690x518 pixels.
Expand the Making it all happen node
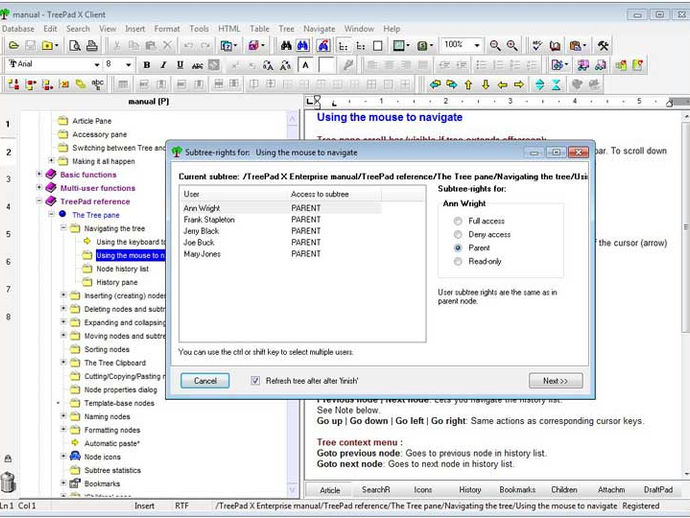(x=51, y=161)
